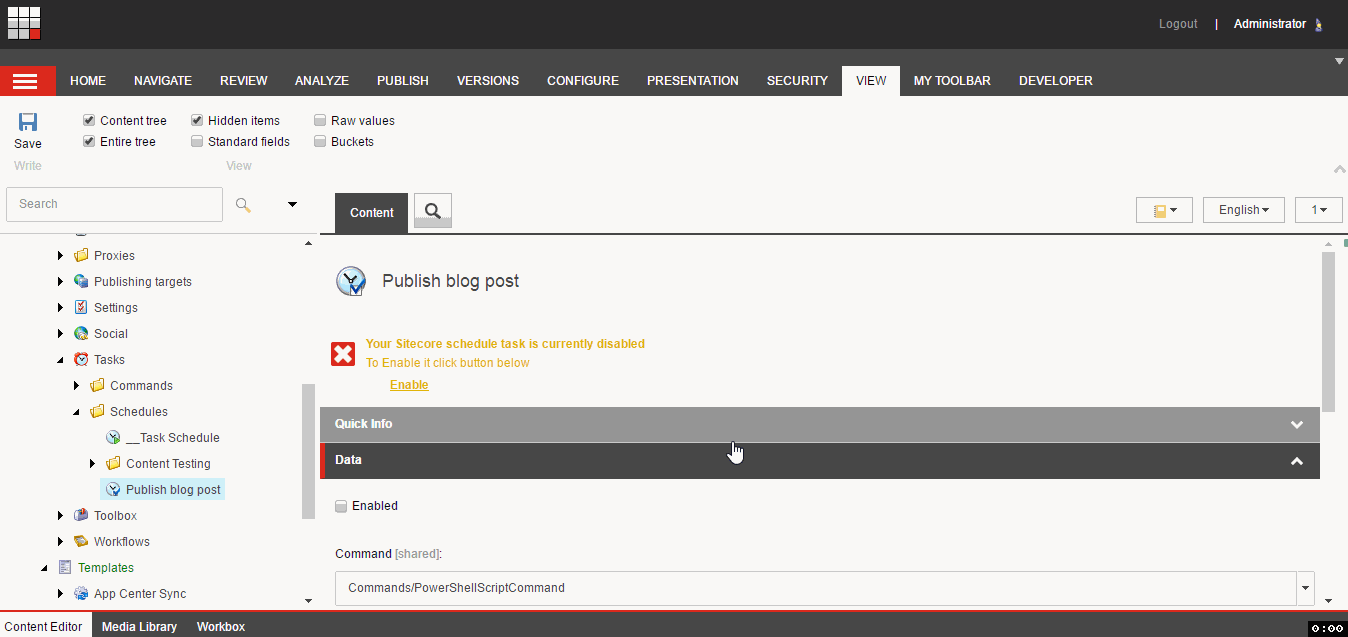Image resolution: width=1348 pixels, height=637 pixels.
Task: Click the editor pane vertical scrollbar thumb
Action: coord(1328,332)
